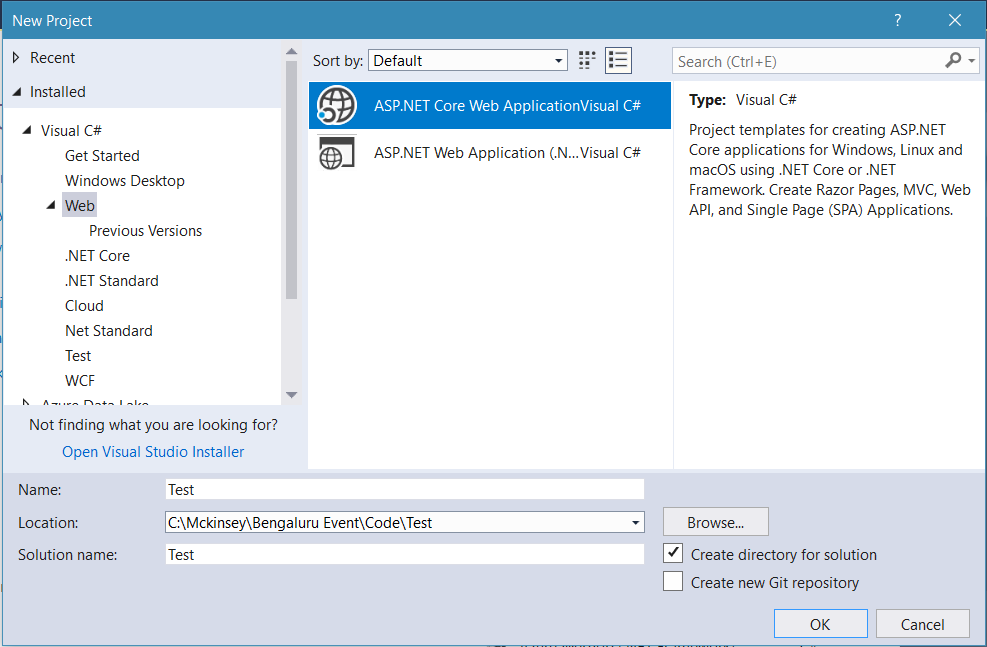
Task: Enable Create new Git repository
Action: click(673, 582)
